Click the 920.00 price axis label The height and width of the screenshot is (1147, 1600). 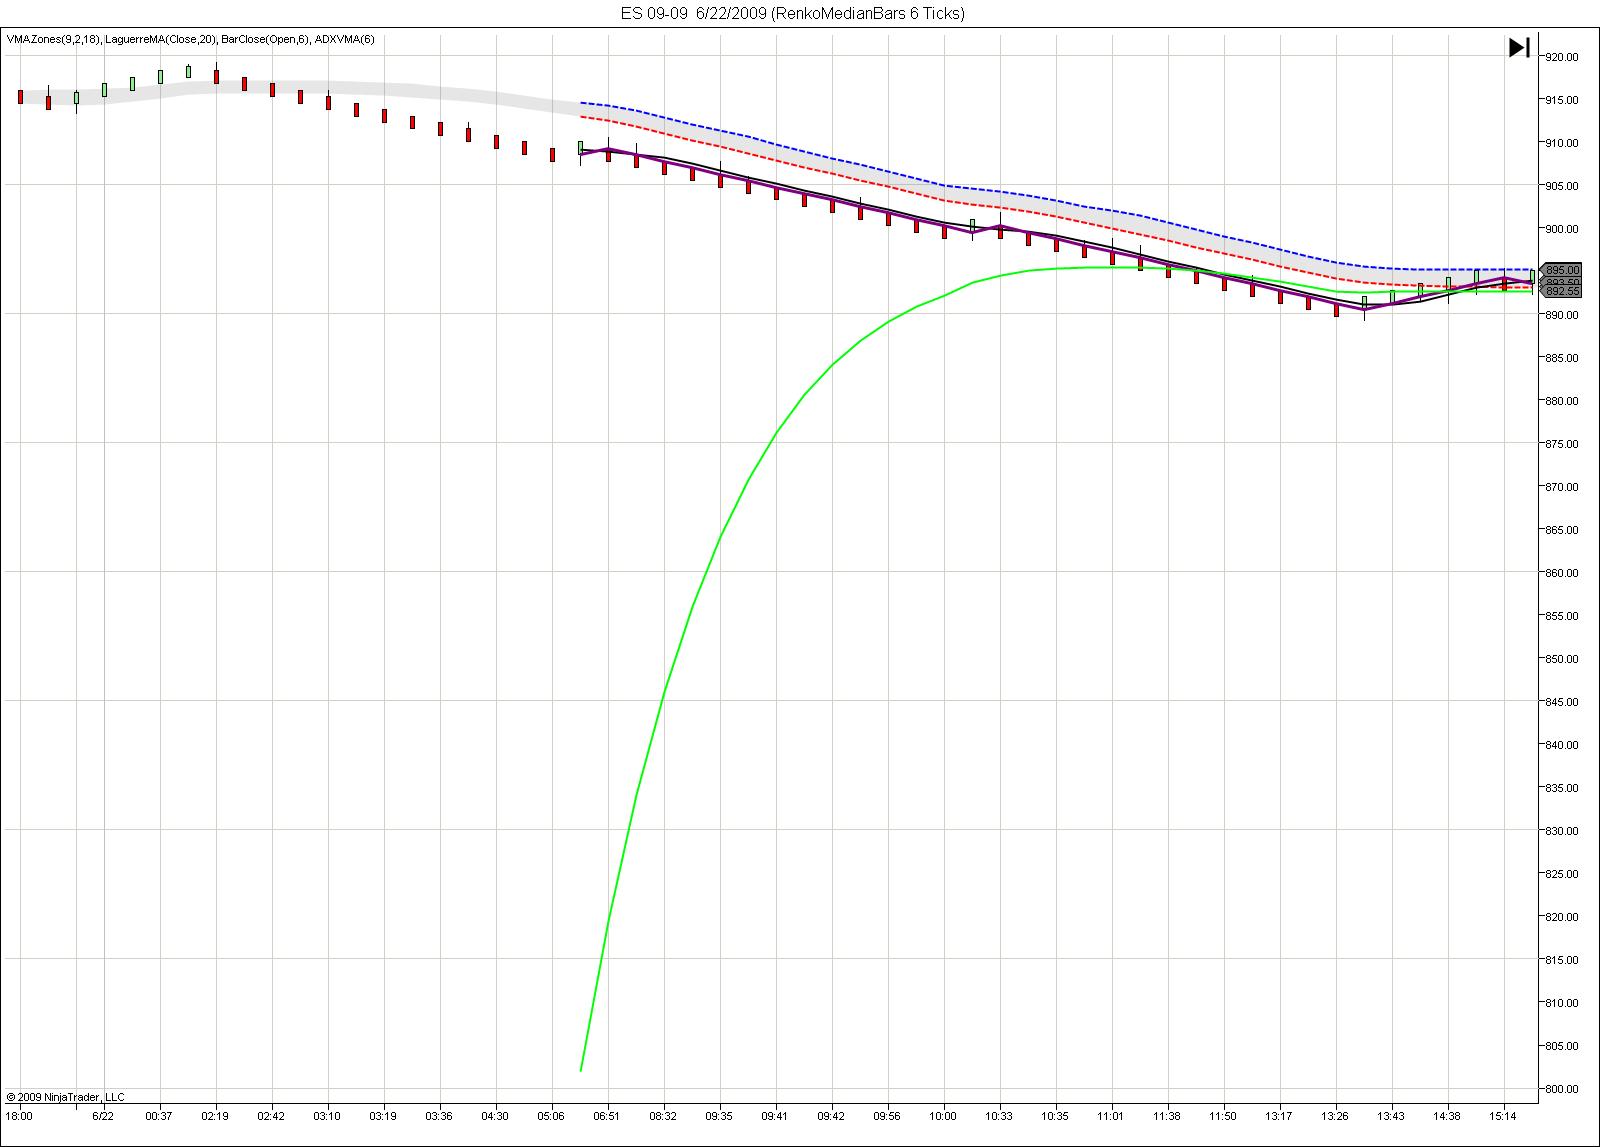[1562, 57]
